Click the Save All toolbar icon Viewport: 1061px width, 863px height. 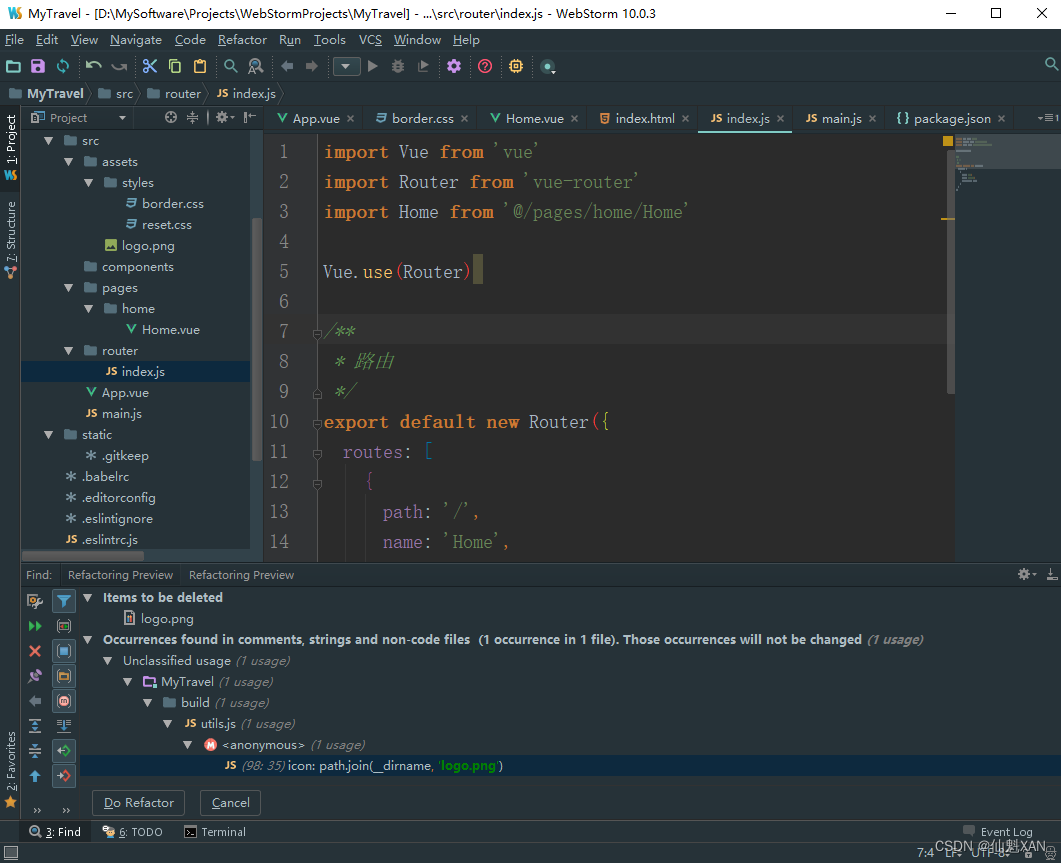(x=38, y=66)
